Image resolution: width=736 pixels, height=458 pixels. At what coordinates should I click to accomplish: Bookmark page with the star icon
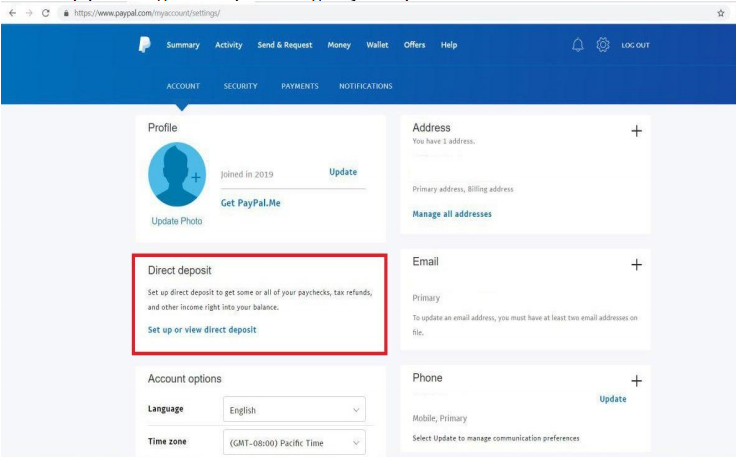tap(721, 10)
